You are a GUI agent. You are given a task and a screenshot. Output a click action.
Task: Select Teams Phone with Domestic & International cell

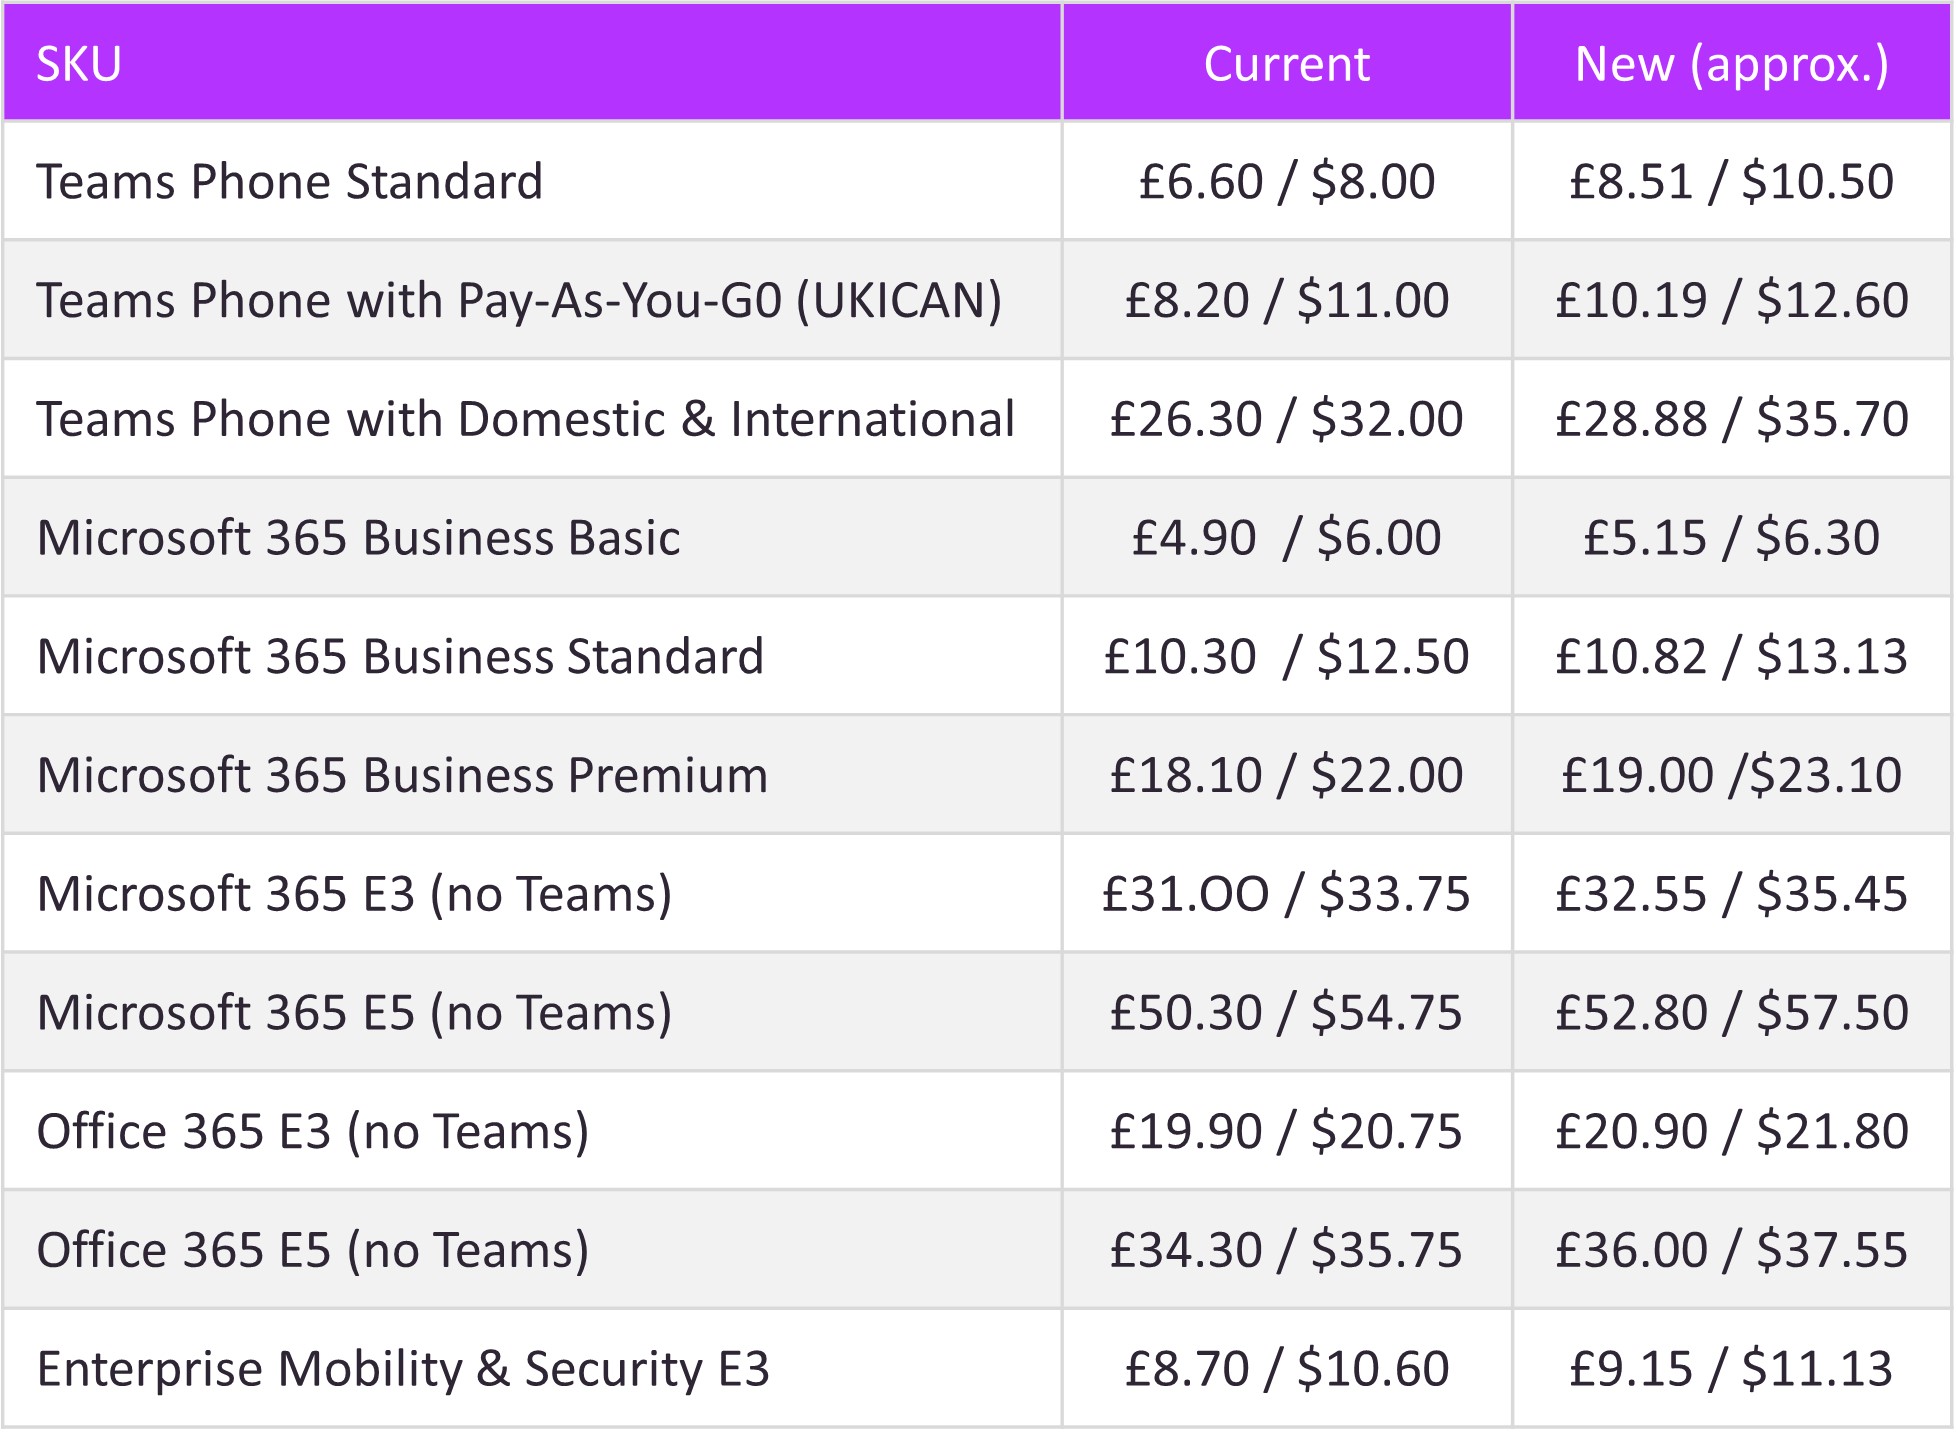pyautogui.click(x=532, y=419)
